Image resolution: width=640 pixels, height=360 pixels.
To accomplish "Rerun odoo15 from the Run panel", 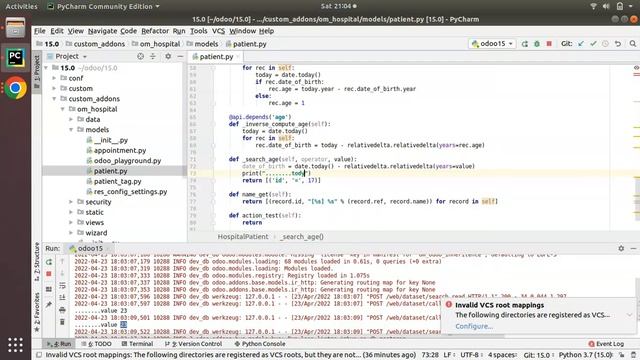I will pos(49,262).
